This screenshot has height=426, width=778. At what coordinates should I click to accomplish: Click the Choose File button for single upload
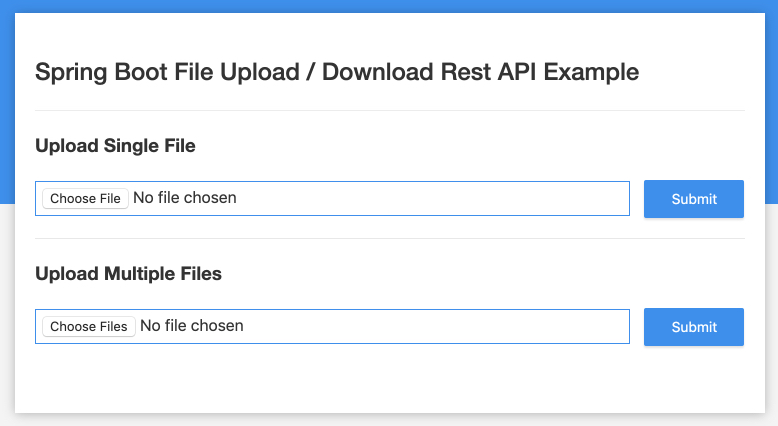click(85, 198)
